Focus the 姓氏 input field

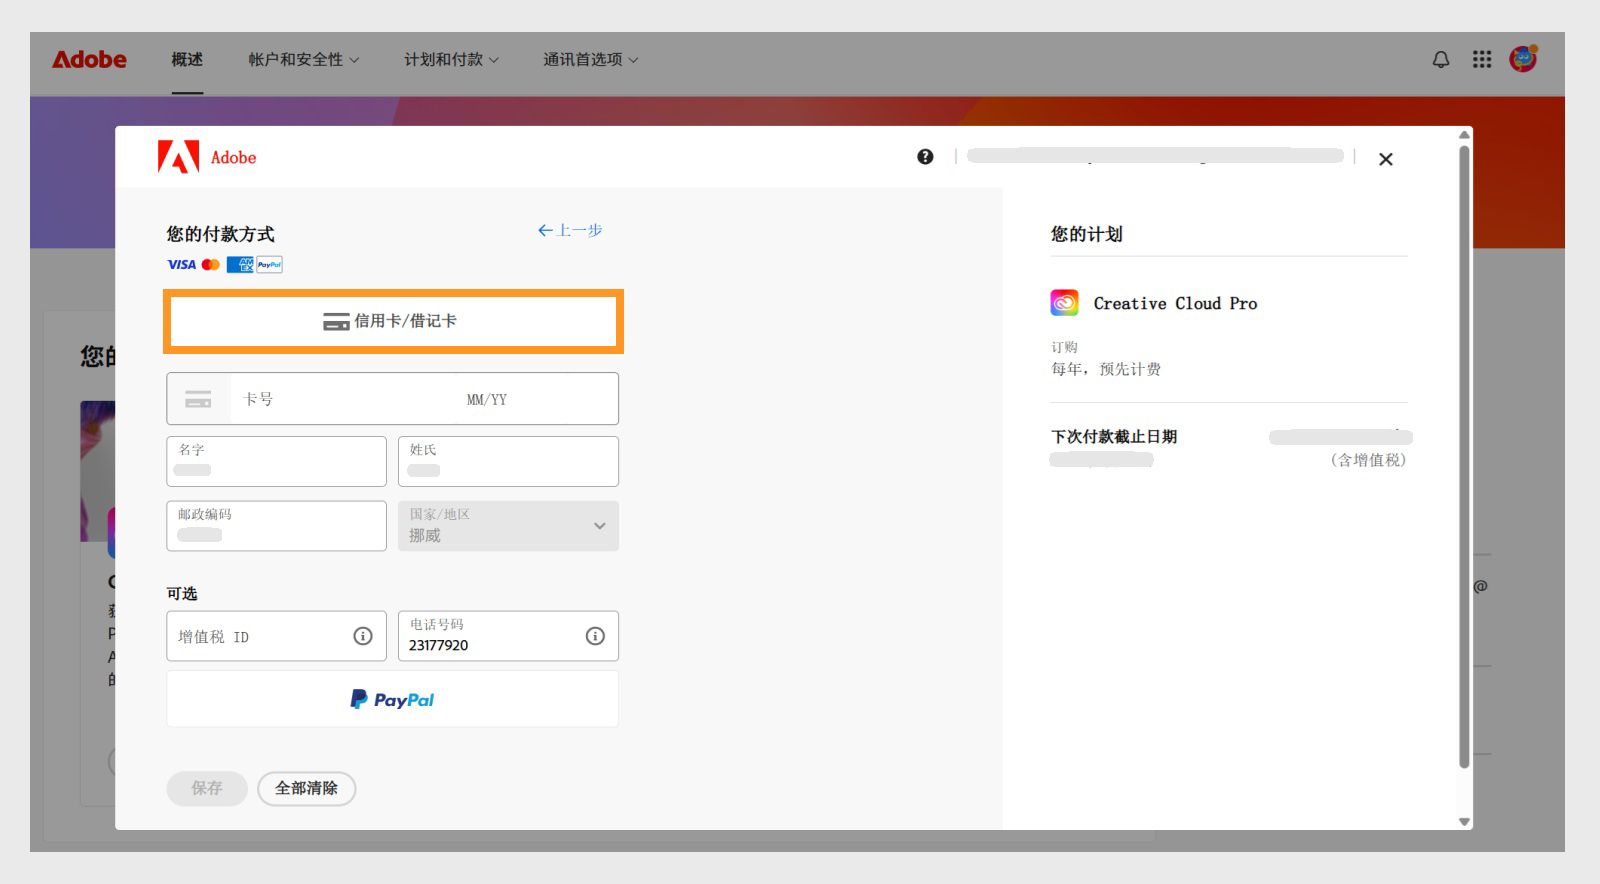point(508,461)
